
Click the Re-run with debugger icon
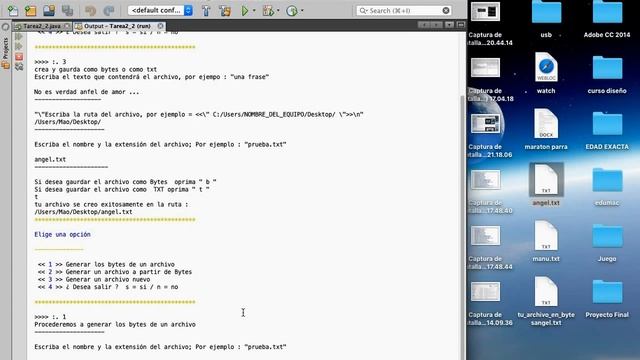[x=19, y=47]
